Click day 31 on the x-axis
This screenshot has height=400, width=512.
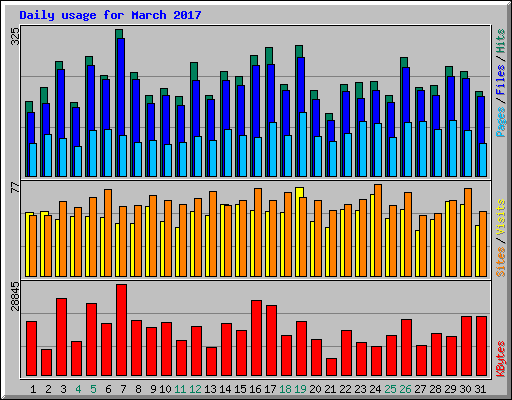click(x=480, y=389)
